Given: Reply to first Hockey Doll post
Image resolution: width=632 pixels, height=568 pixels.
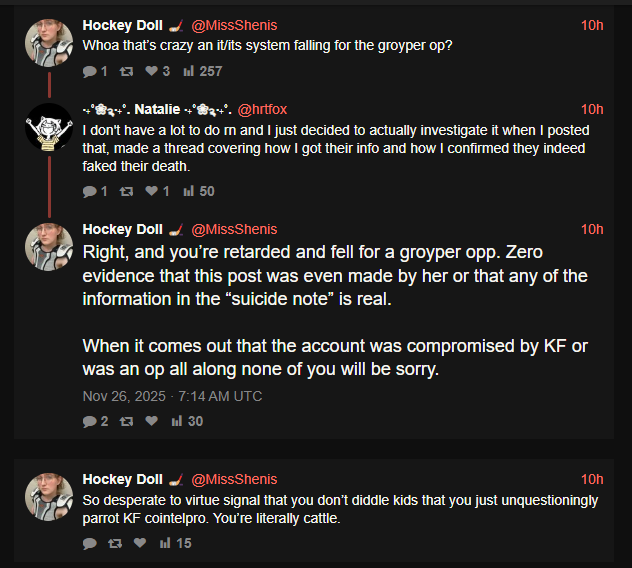Looking at the screenshot, I should 90,71.
